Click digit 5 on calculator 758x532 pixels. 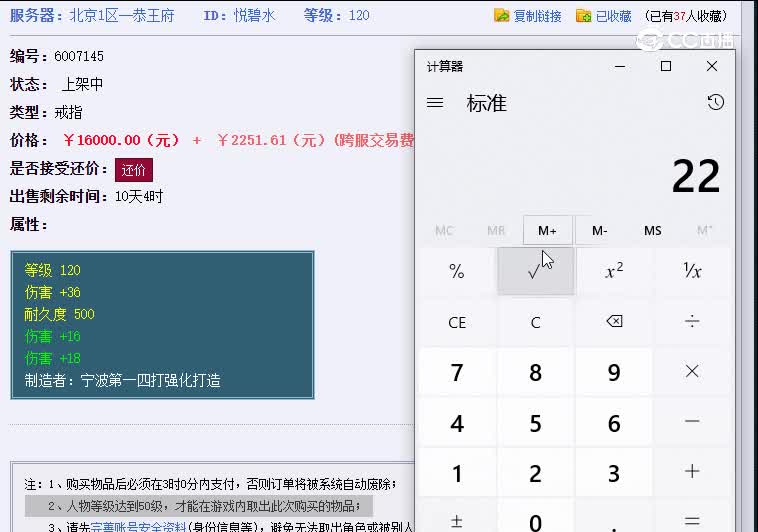pos(536,422)
